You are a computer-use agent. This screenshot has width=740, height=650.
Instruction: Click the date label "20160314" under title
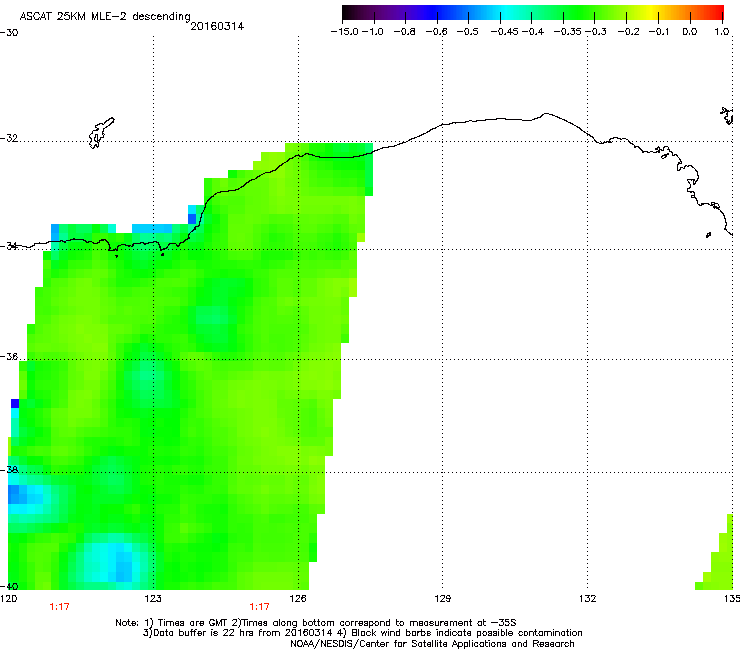(217, 26)
